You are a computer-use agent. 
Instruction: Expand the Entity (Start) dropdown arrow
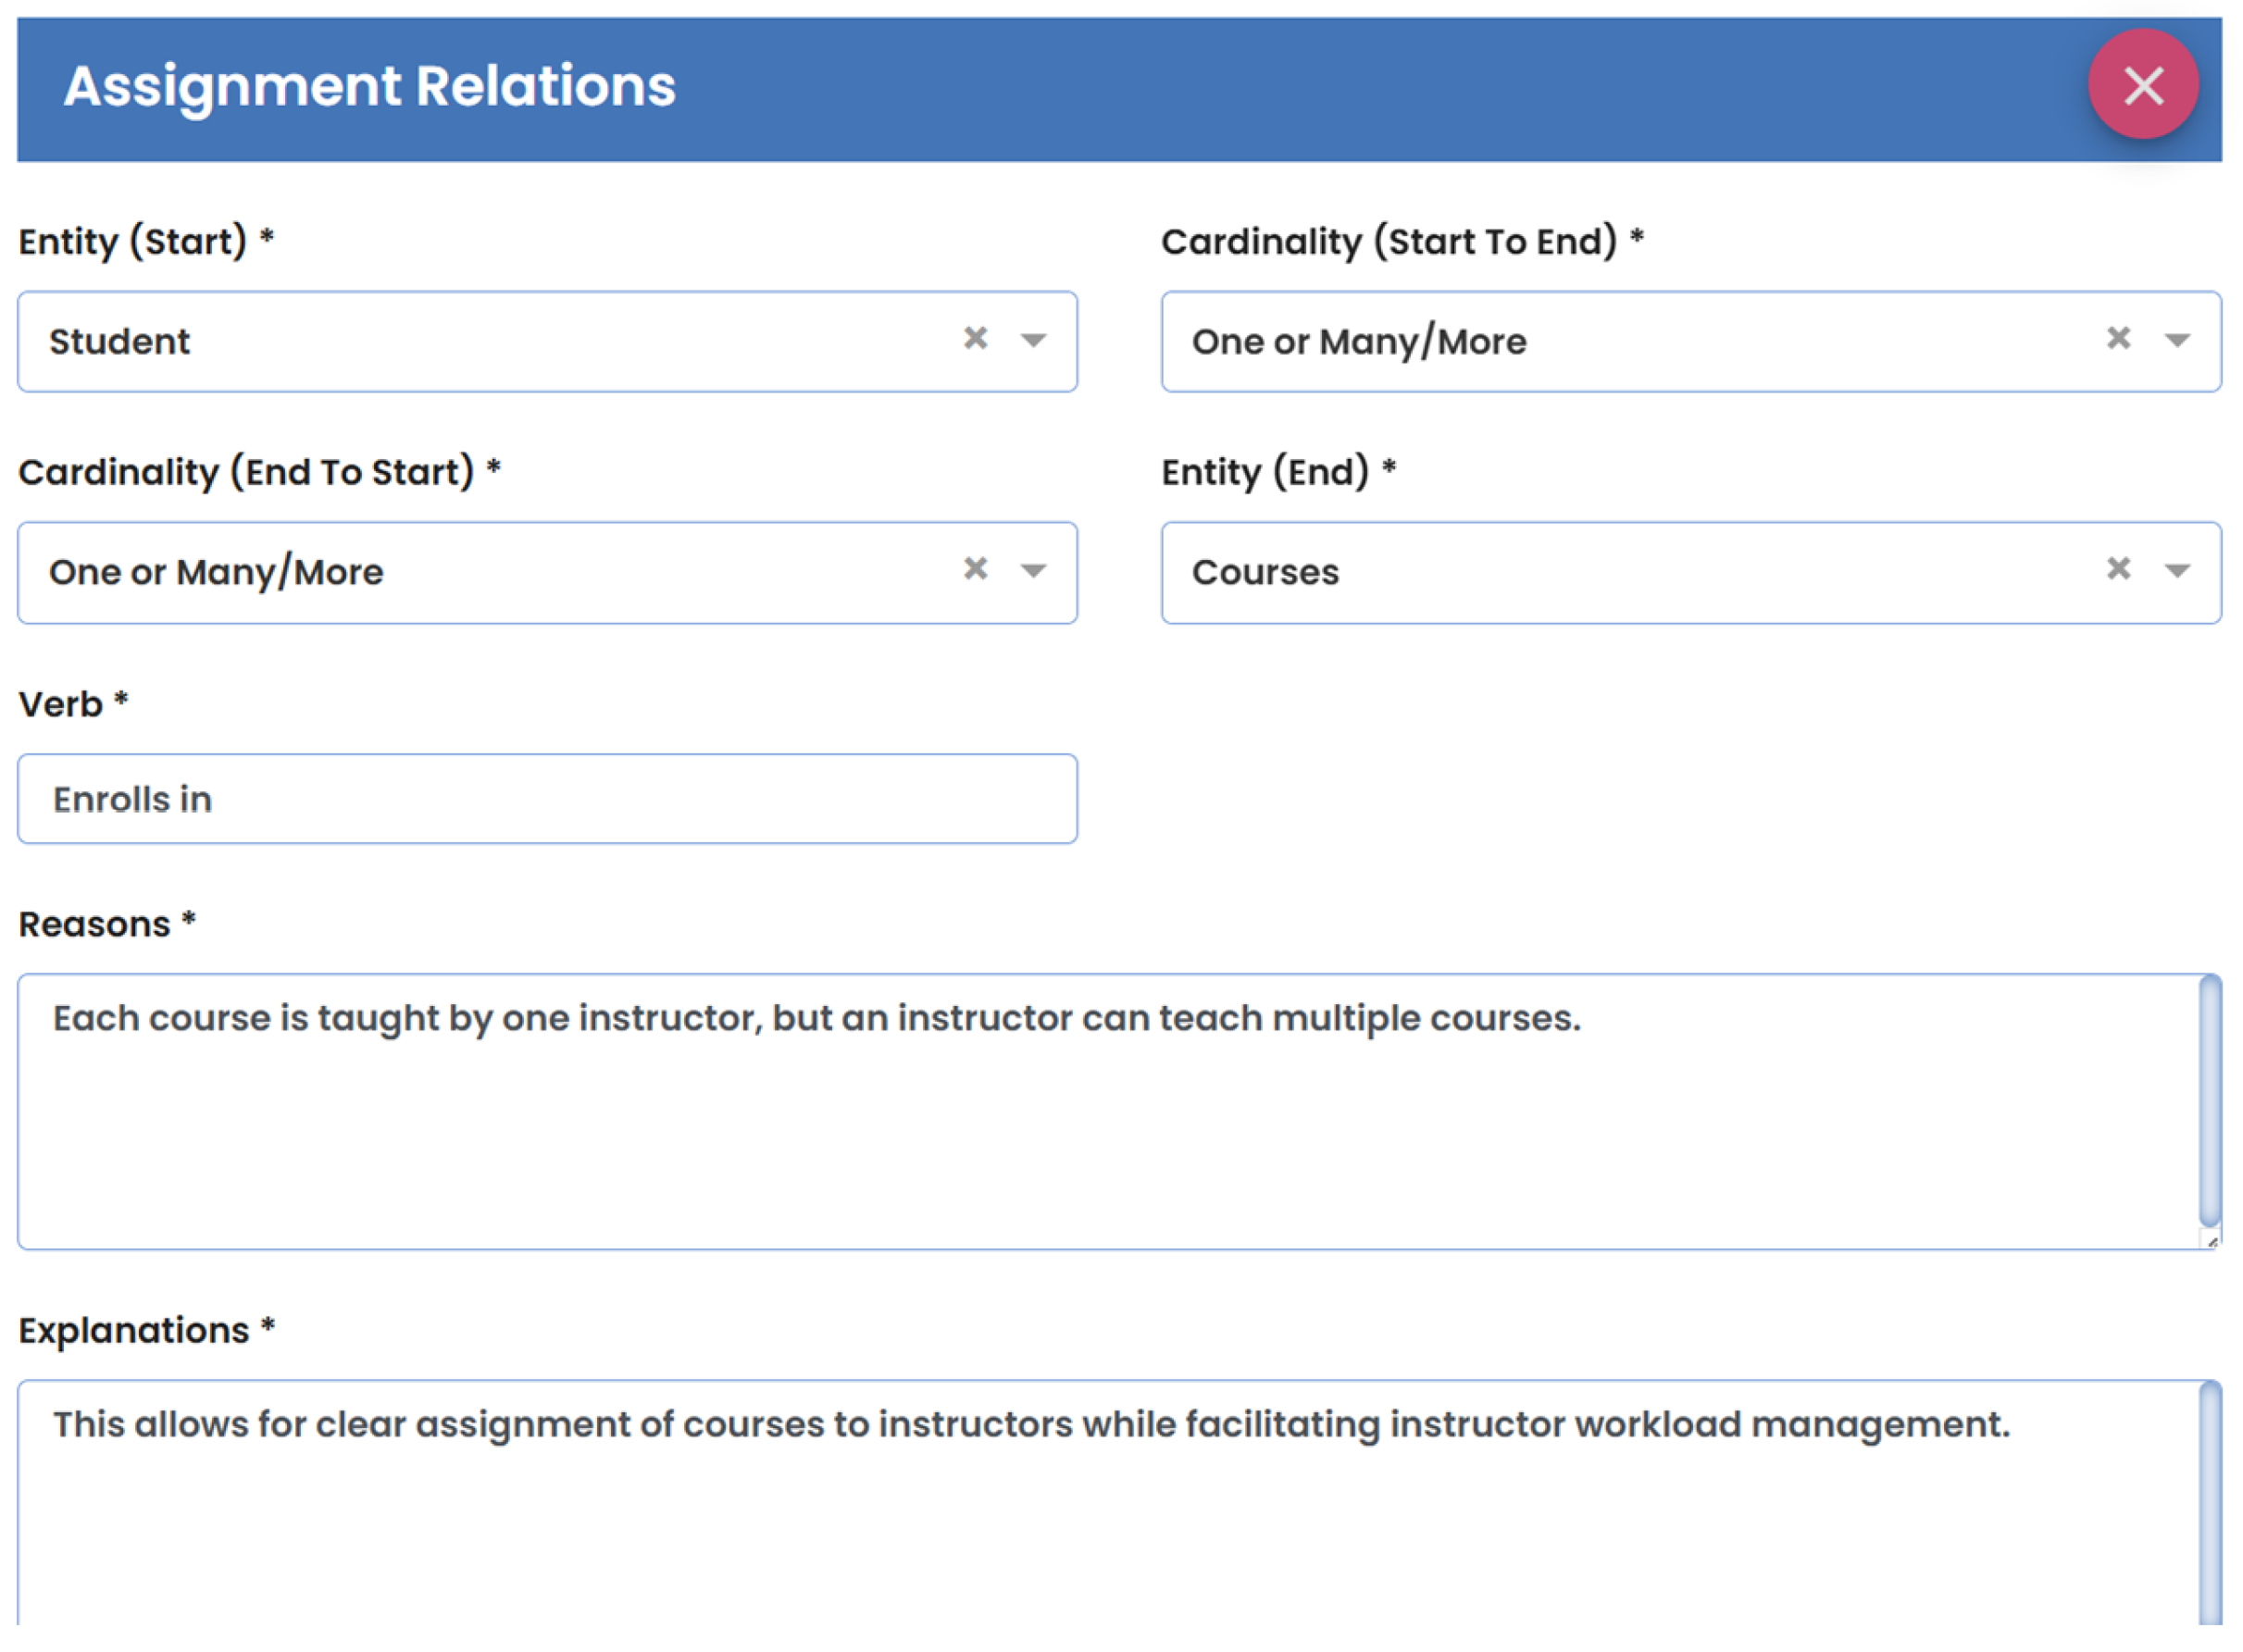[1033, 340]
